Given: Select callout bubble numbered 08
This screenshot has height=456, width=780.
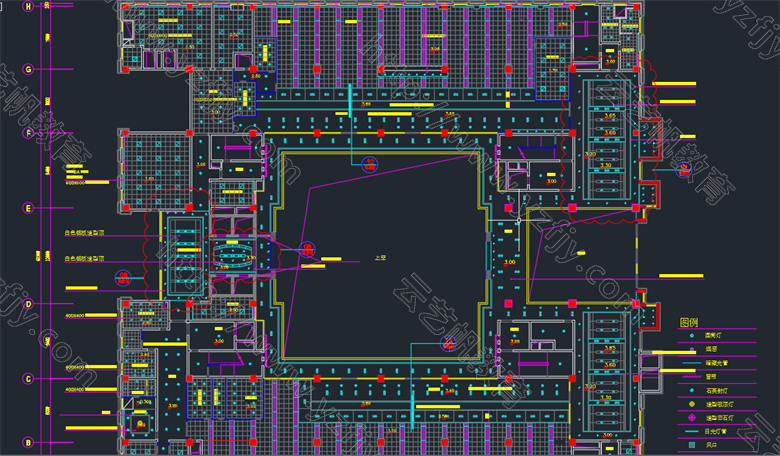Looking at the screenshot, I should [307, 249].
